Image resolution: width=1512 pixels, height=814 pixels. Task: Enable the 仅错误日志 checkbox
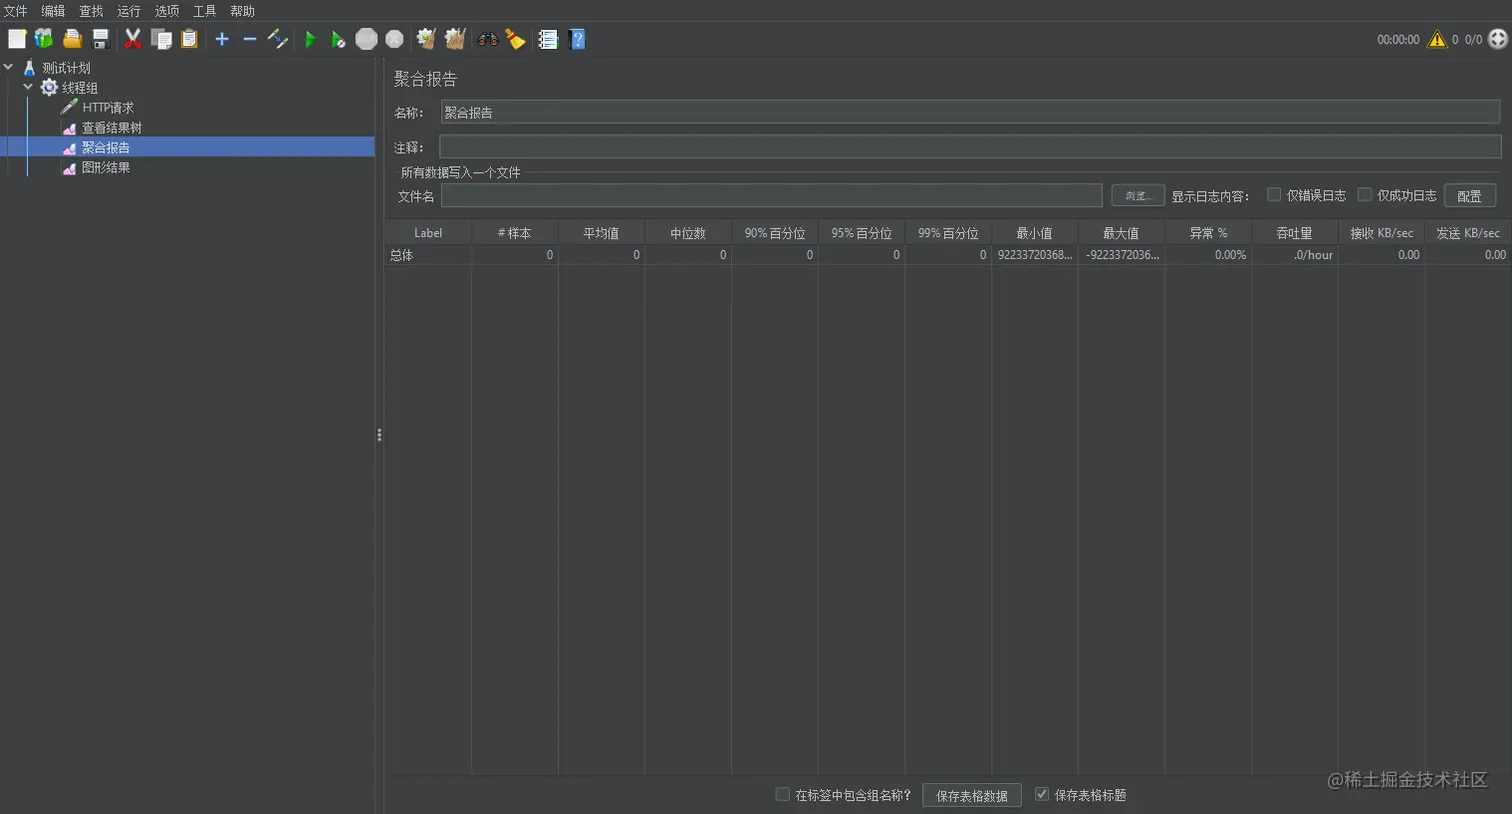click(x=1274, y=195)
